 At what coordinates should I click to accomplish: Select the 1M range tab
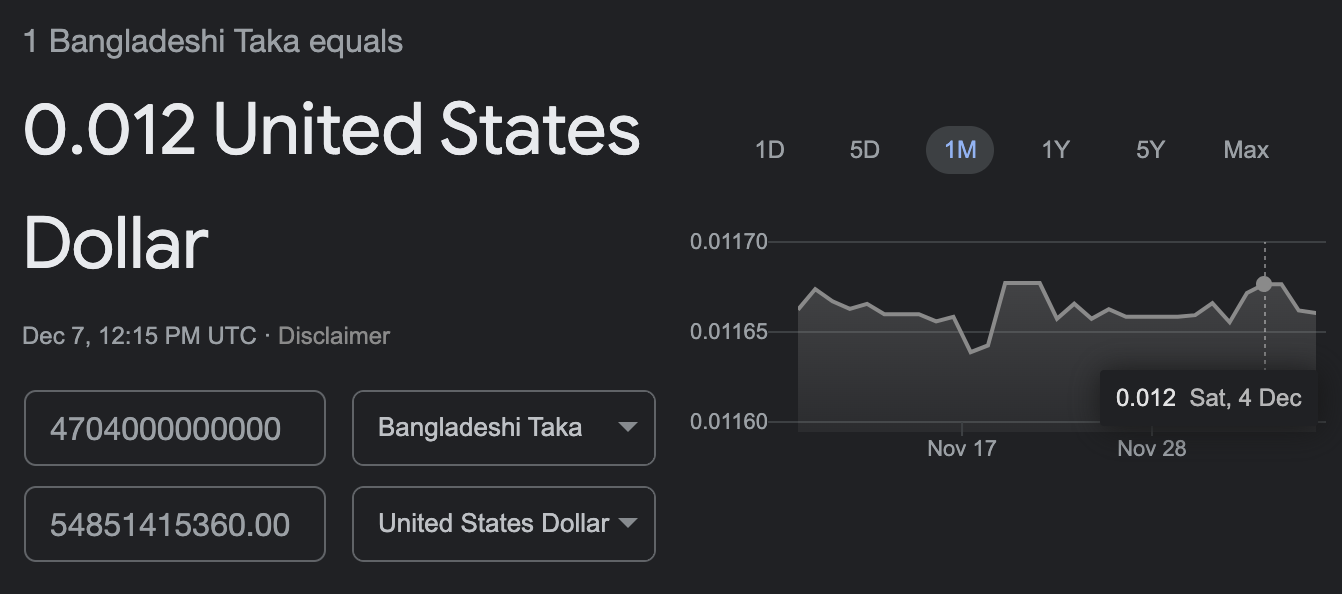[x=960, y=150]
